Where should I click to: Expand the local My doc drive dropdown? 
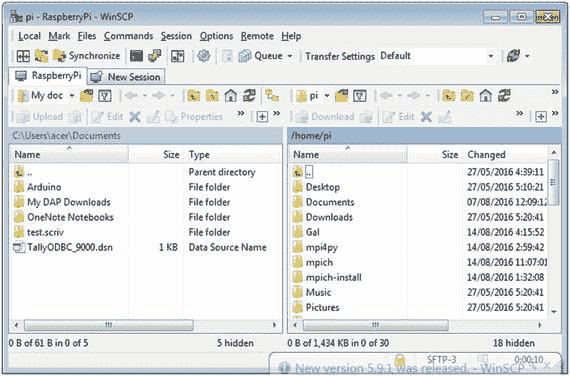(72, 96)
